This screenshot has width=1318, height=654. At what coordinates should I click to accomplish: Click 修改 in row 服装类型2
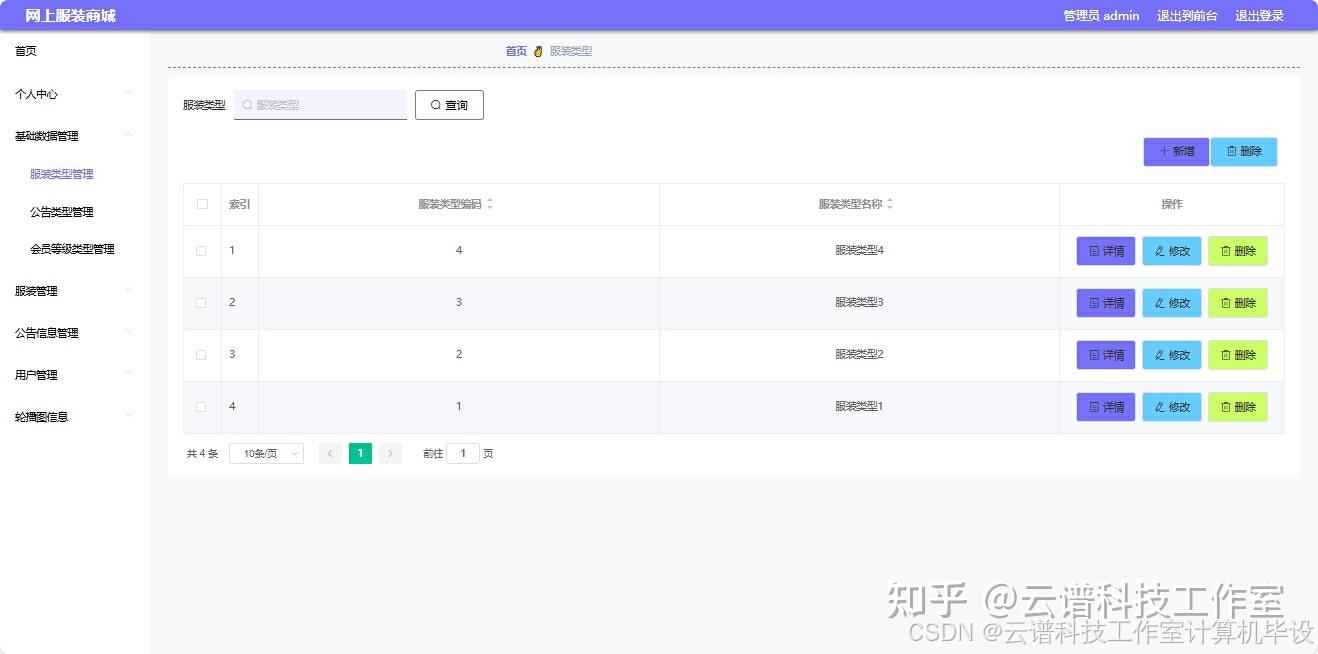coord(1171,355)
